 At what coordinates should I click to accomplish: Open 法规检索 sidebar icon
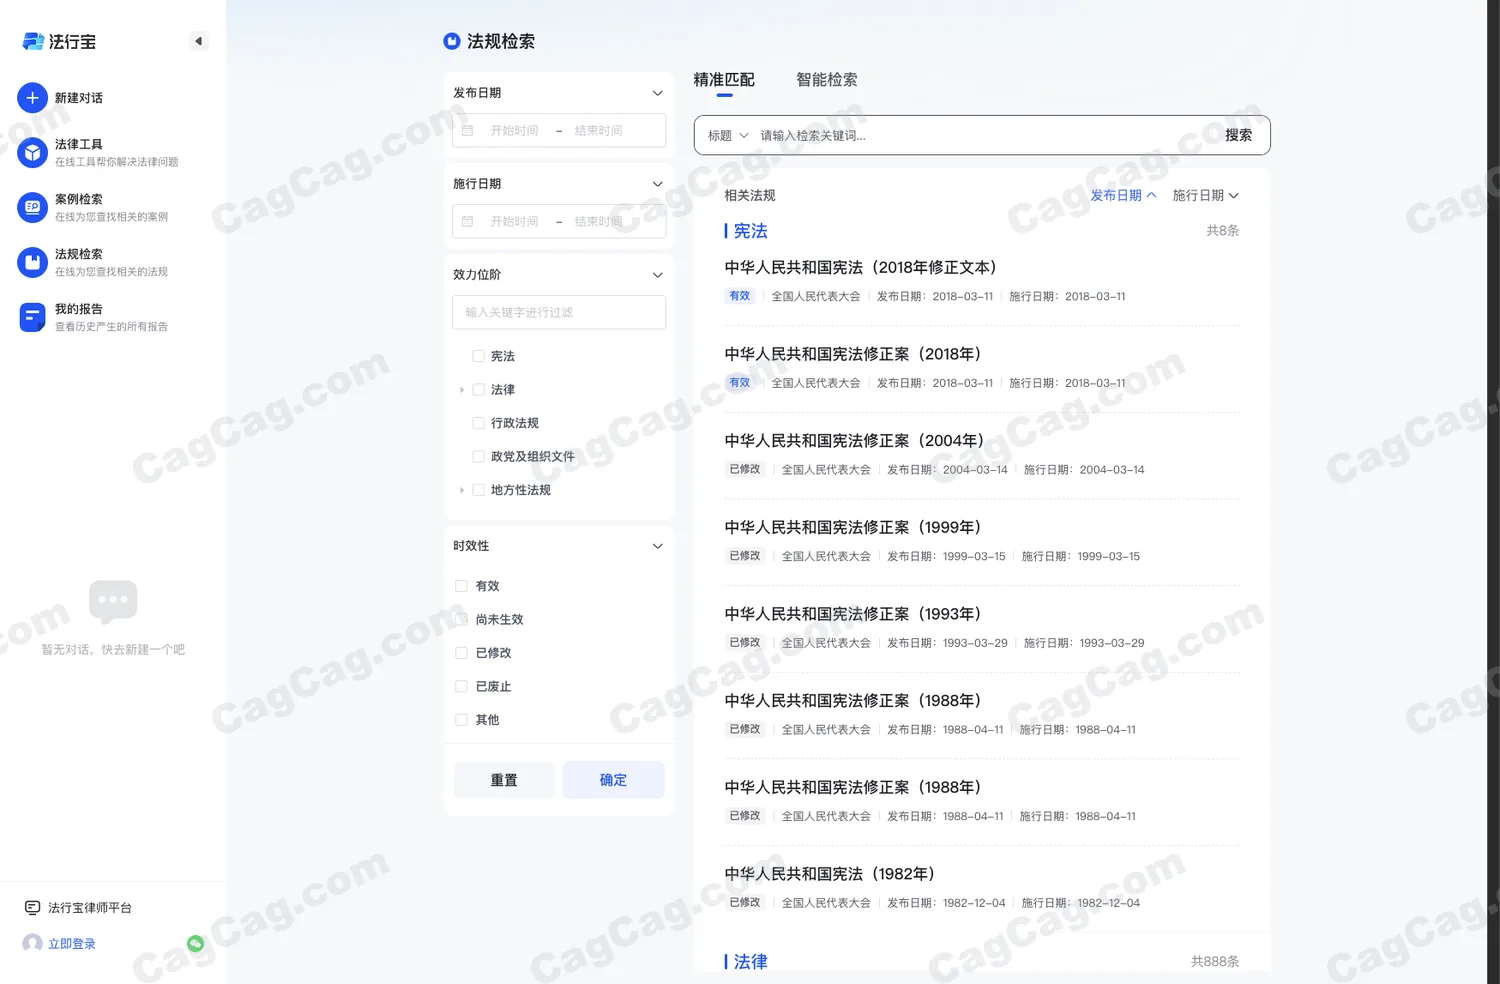pyautogui.click(x=32, y=262)
